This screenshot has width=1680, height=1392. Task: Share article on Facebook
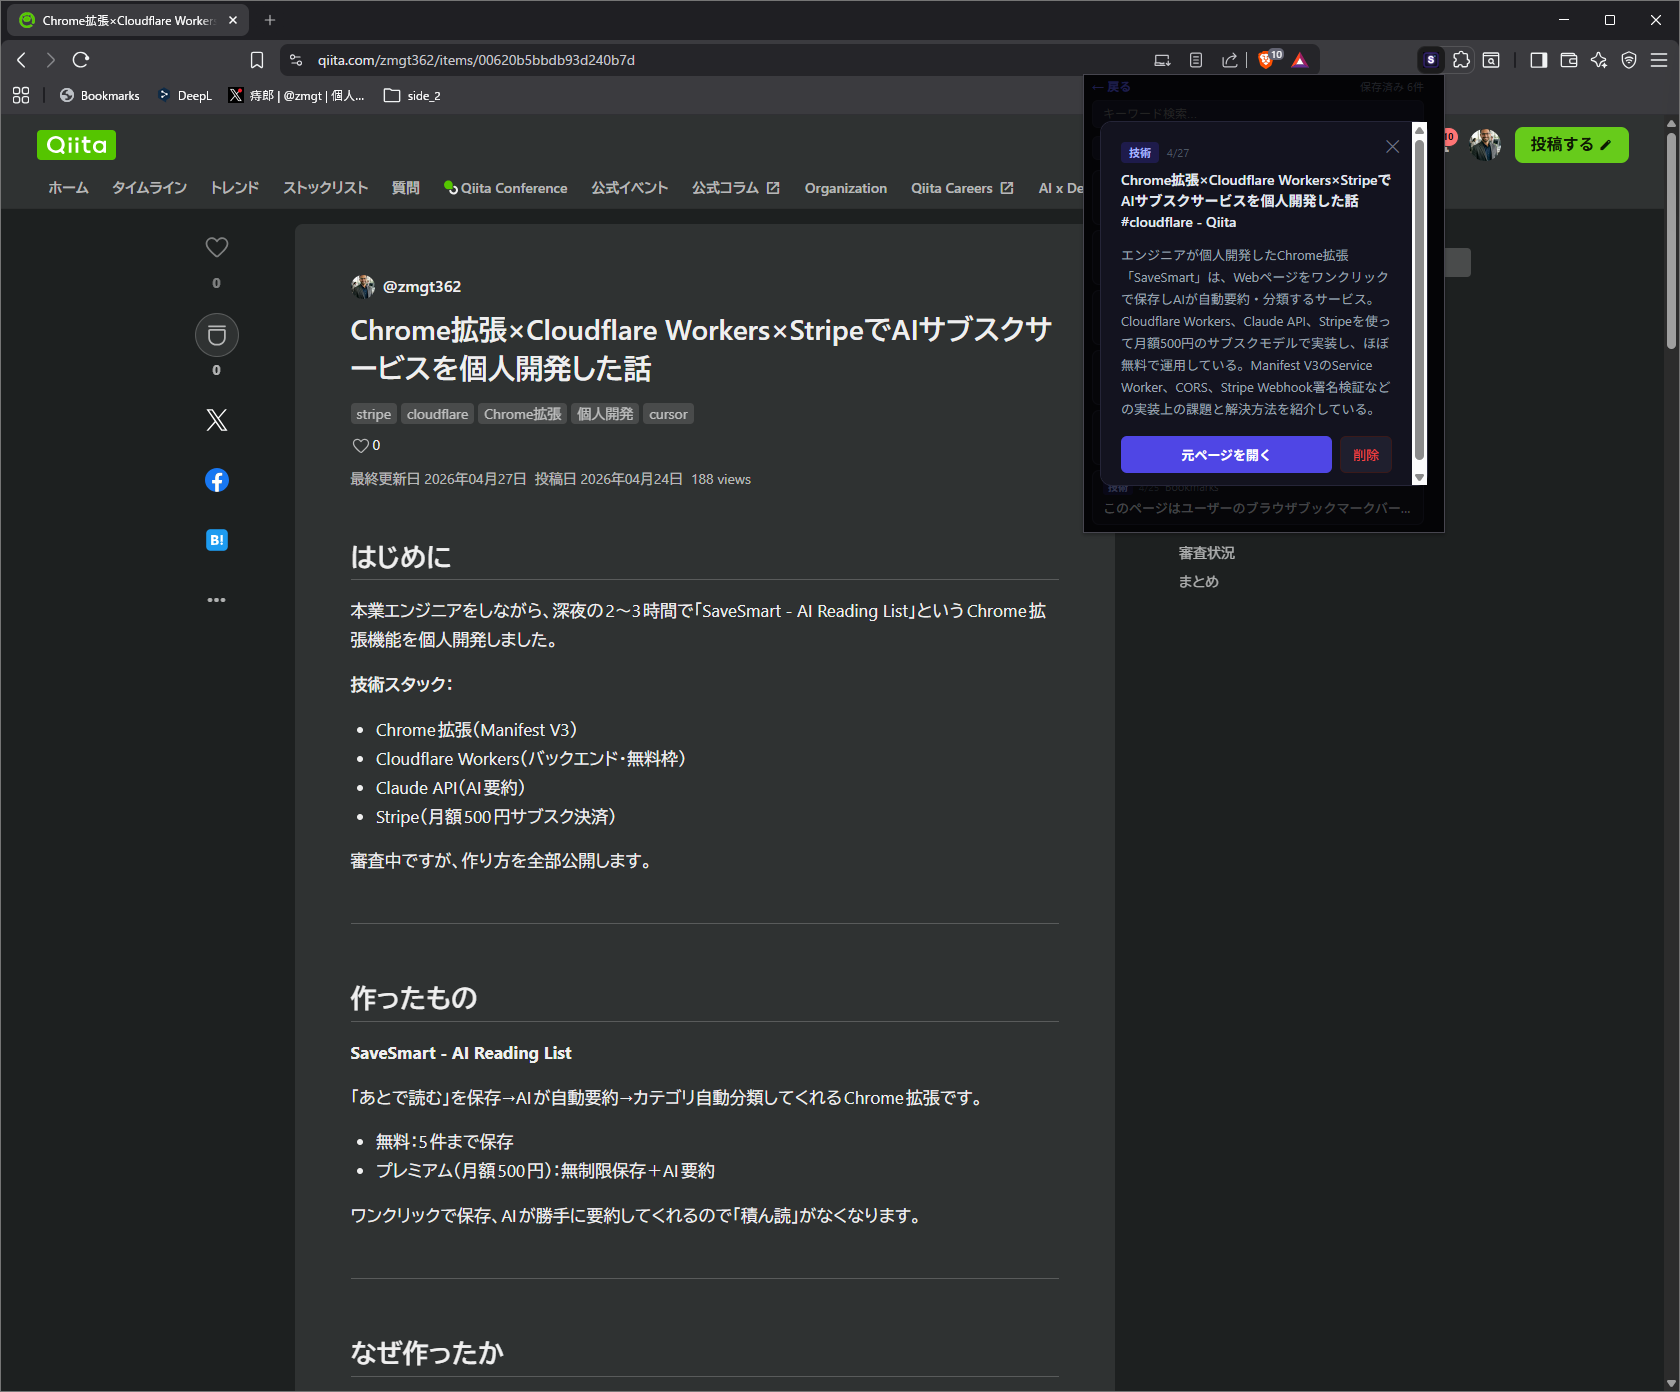[x=217, y=480]
